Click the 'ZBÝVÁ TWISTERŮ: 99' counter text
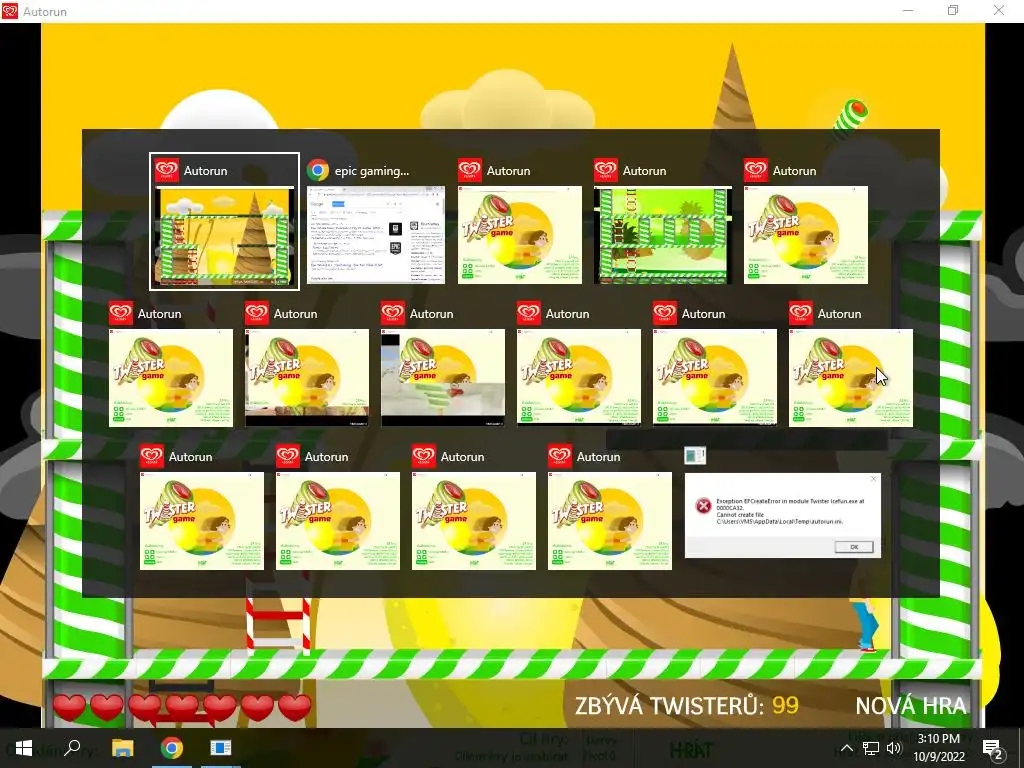This screenshot has height=768, width=1024. pyautogui.click(x=686, y=706)
